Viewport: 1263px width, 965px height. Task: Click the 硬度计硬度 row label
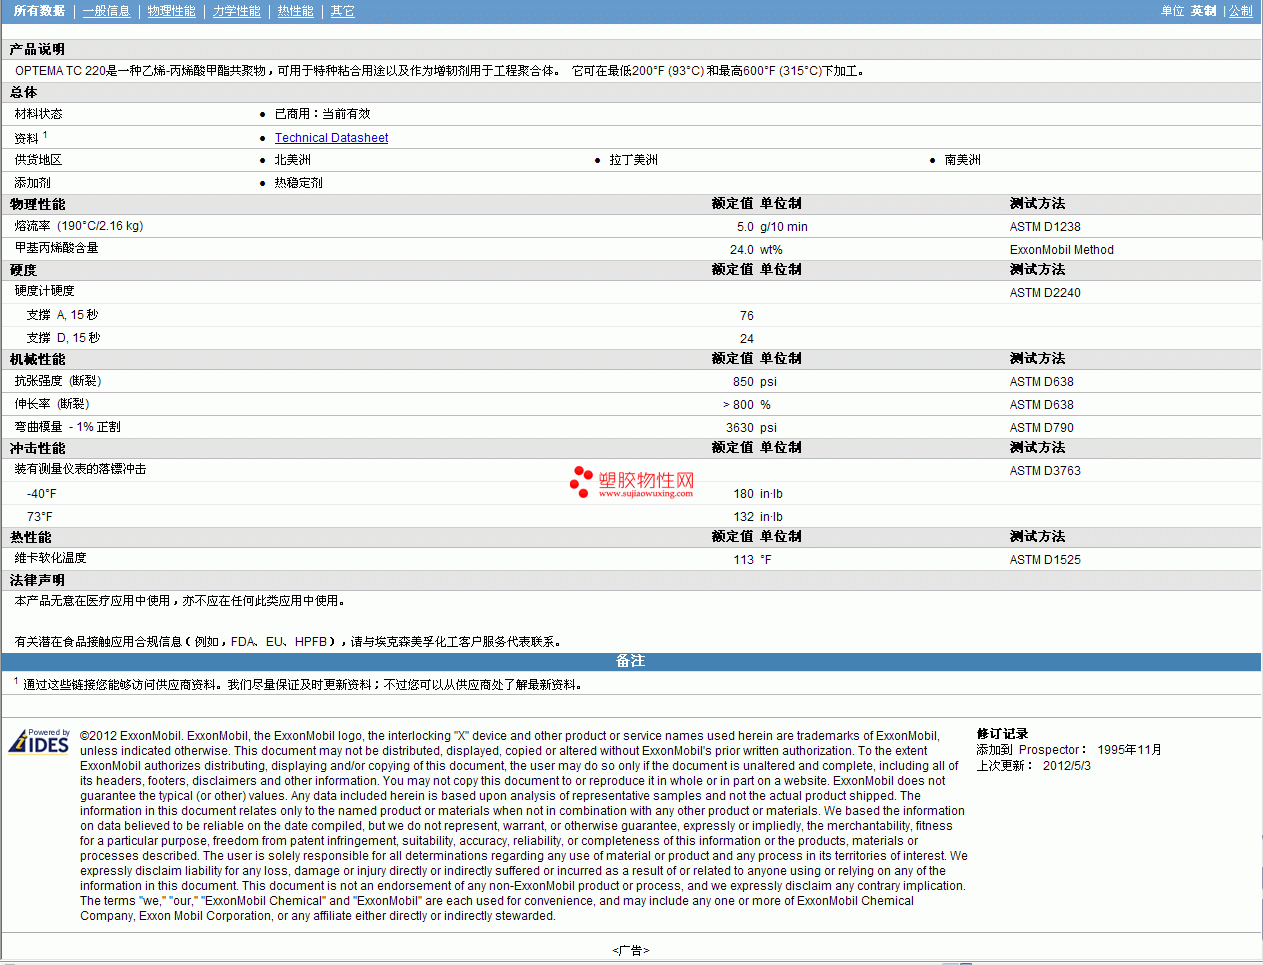click(x=44, y=291)
